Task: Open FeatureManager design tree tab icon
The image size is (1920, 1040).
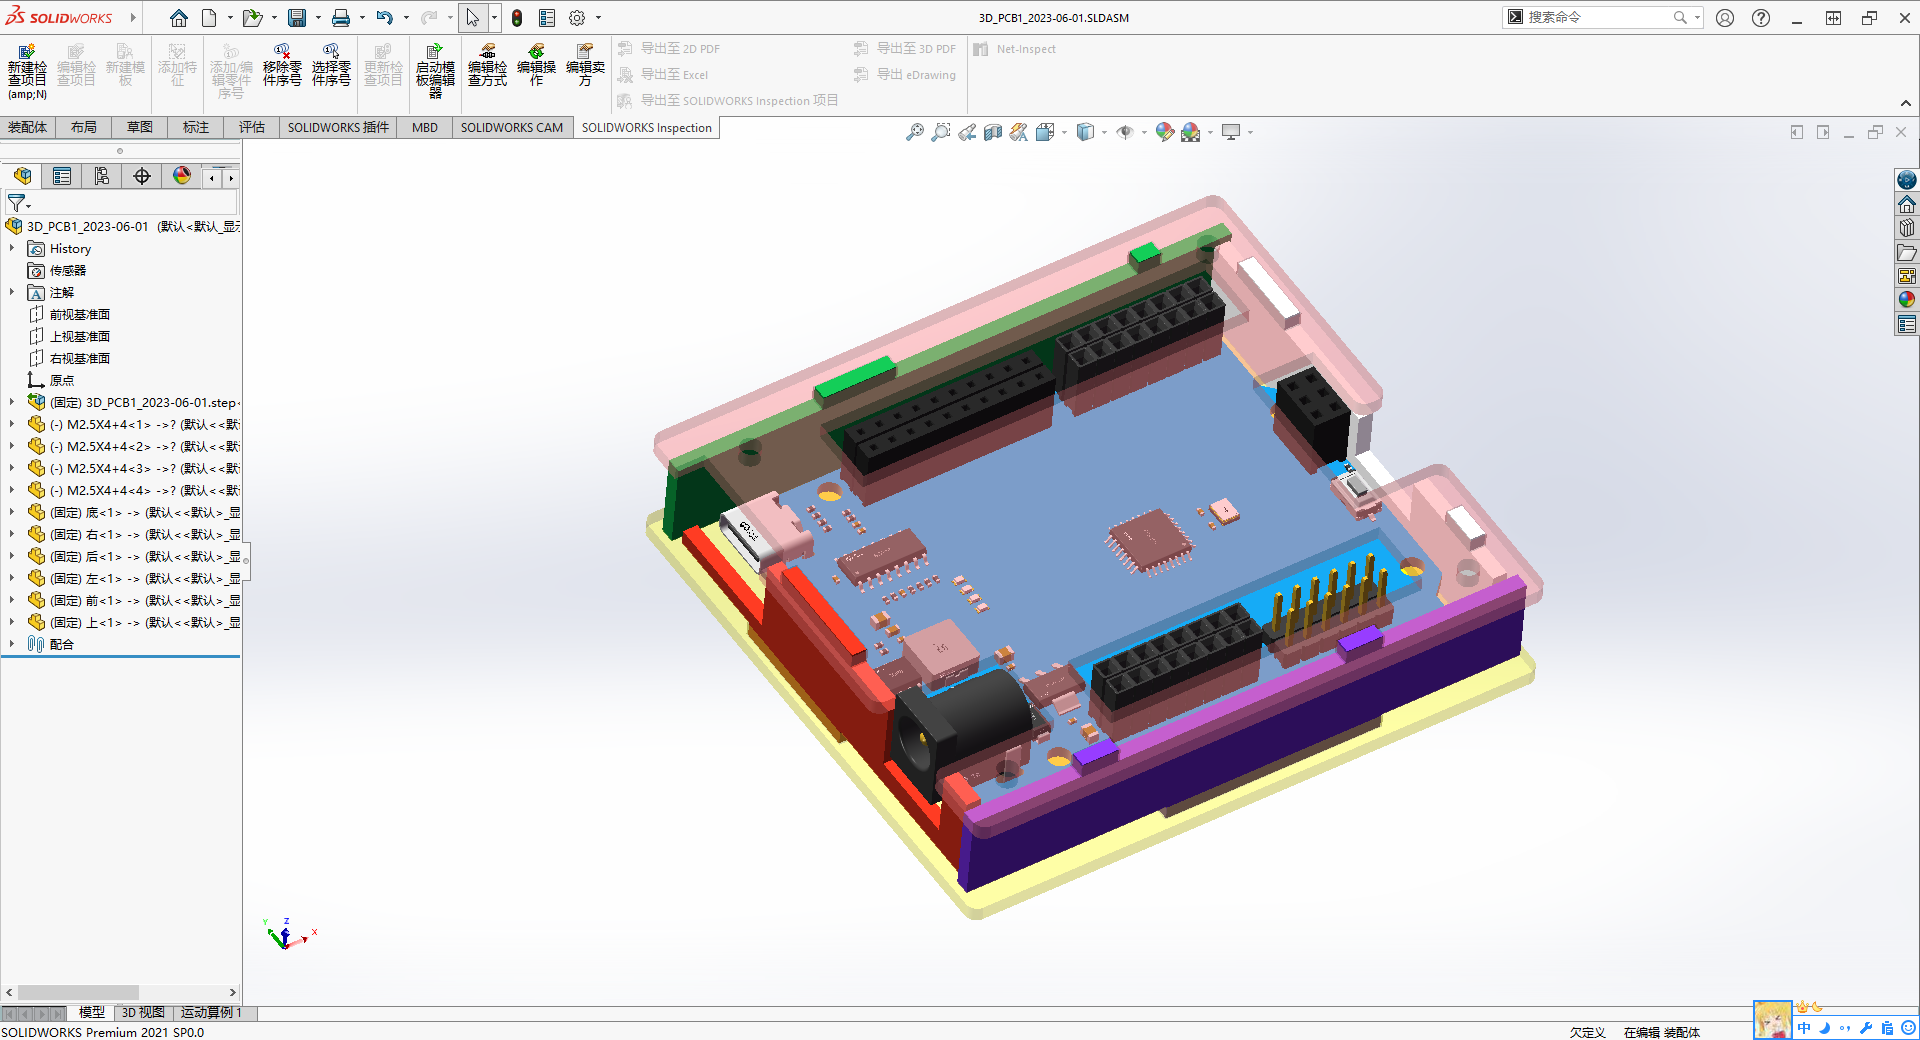Action: (22, 176)
